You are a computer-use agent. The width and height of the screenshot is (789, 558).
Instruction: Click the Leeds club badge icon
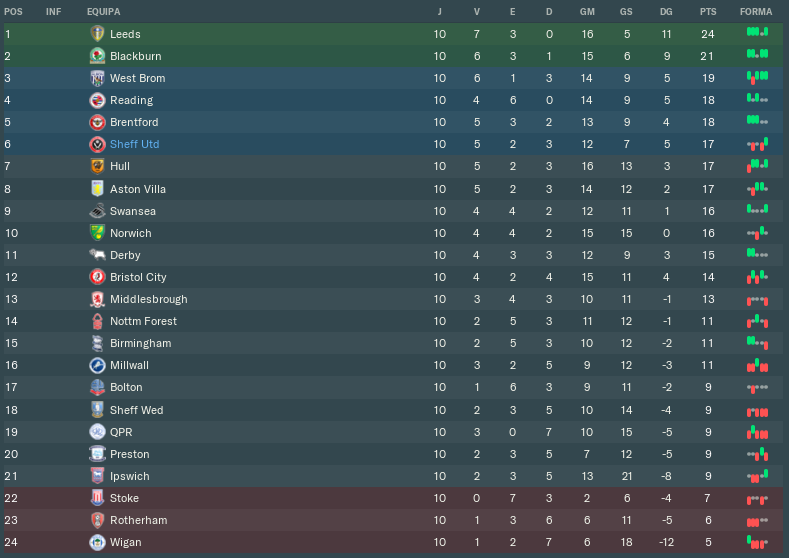point(97,34)
